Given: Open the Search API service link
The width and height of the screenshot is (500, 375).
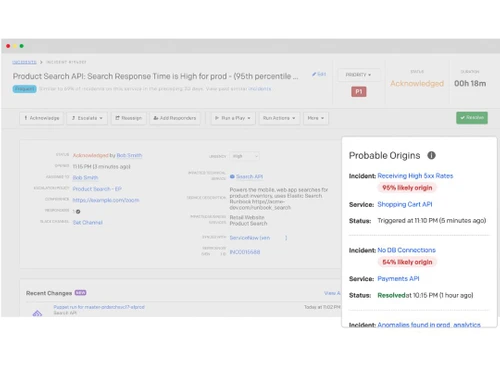Looking at the screenshot, I should click(249, 176).
